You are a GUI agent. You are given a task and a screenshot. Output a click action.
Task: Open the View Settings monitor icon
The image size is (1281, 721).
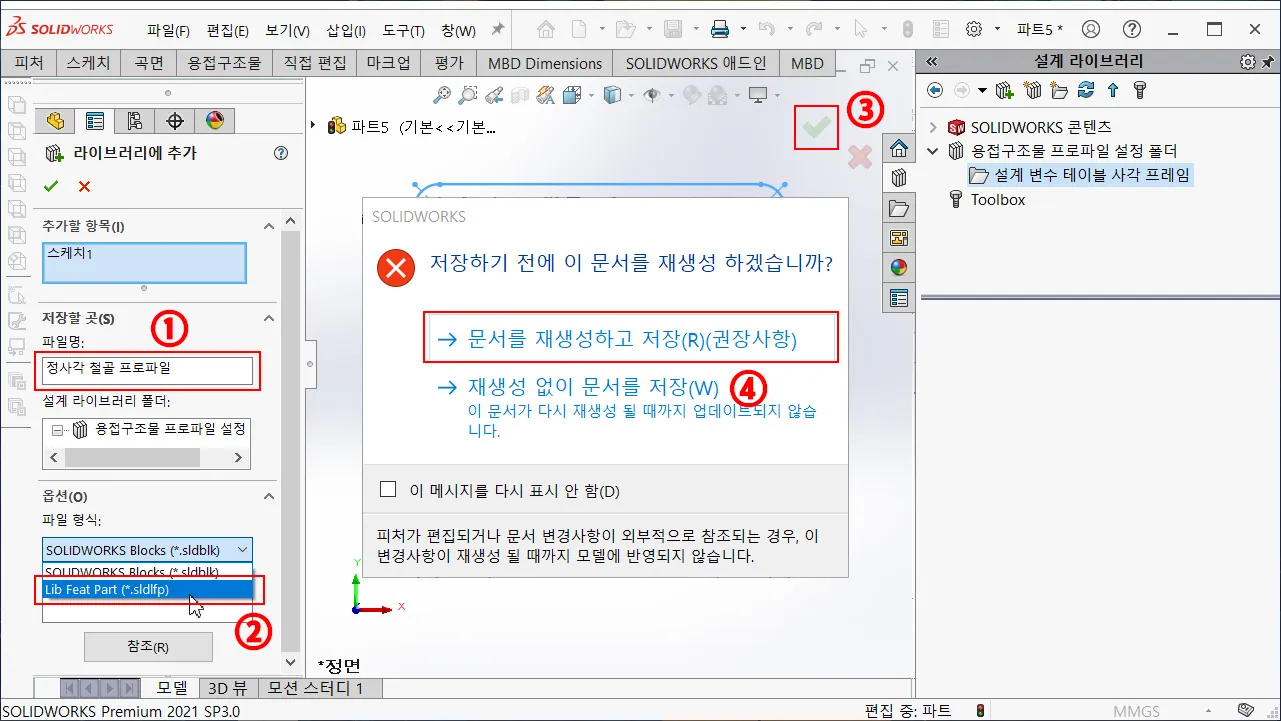coord(758,95)
